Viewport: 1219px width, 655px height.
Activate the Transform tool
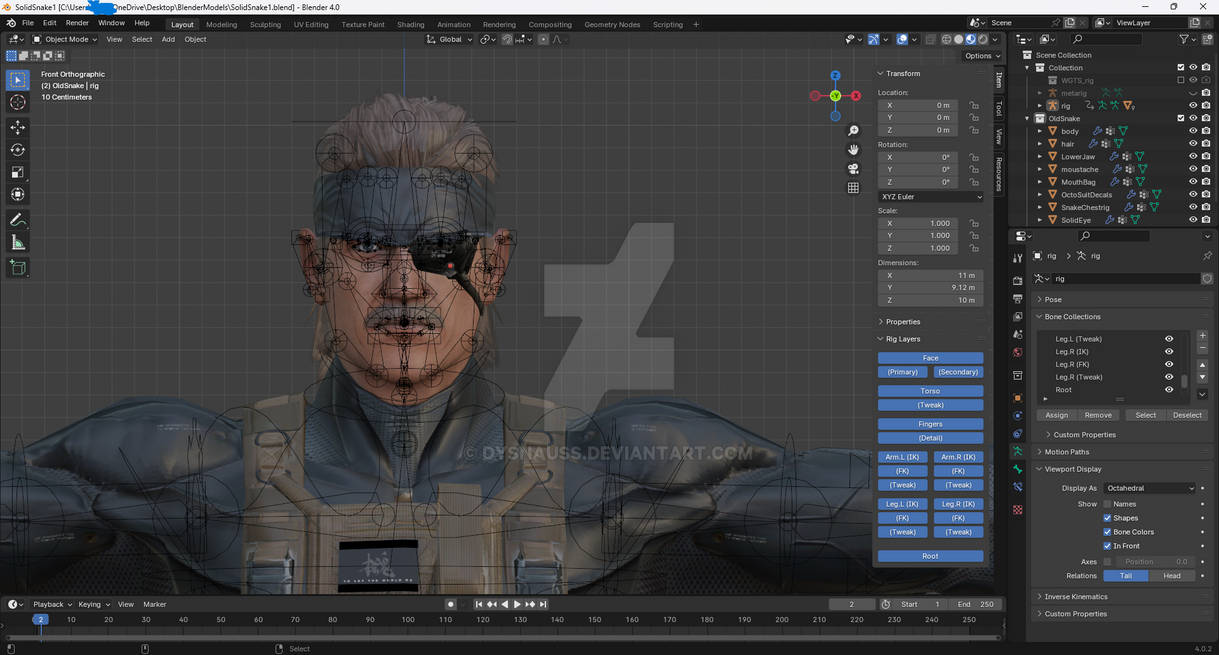[x=18, y=195]
